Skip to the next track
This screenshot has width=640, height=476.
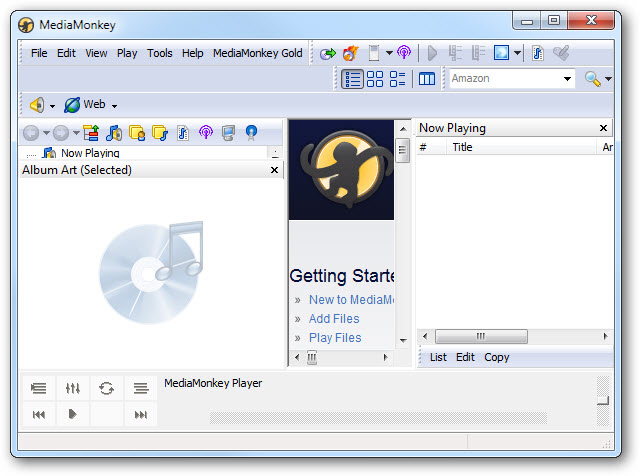tap(141, 414)
